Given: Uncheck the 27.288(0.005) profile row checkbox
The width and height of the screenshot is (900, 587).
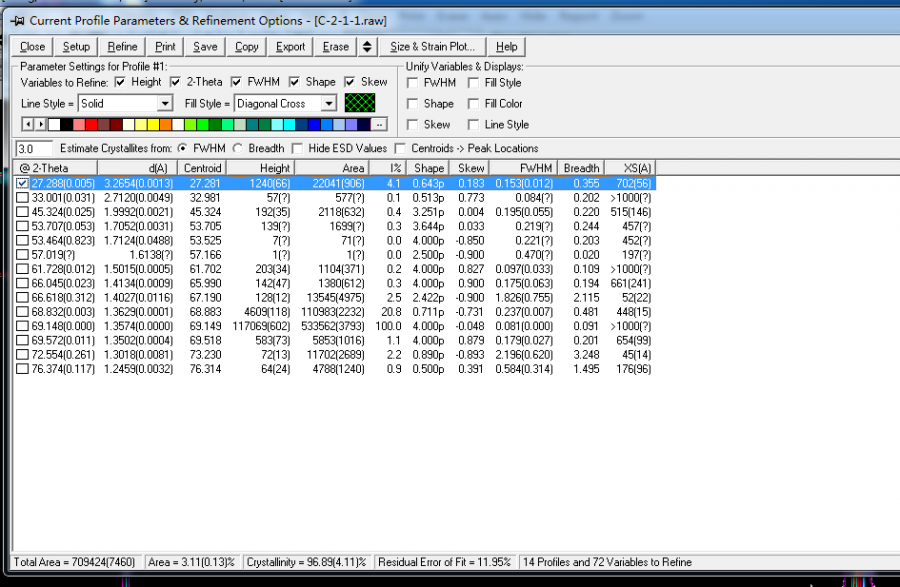Looking at the screenshot, I should coord(22,183).
